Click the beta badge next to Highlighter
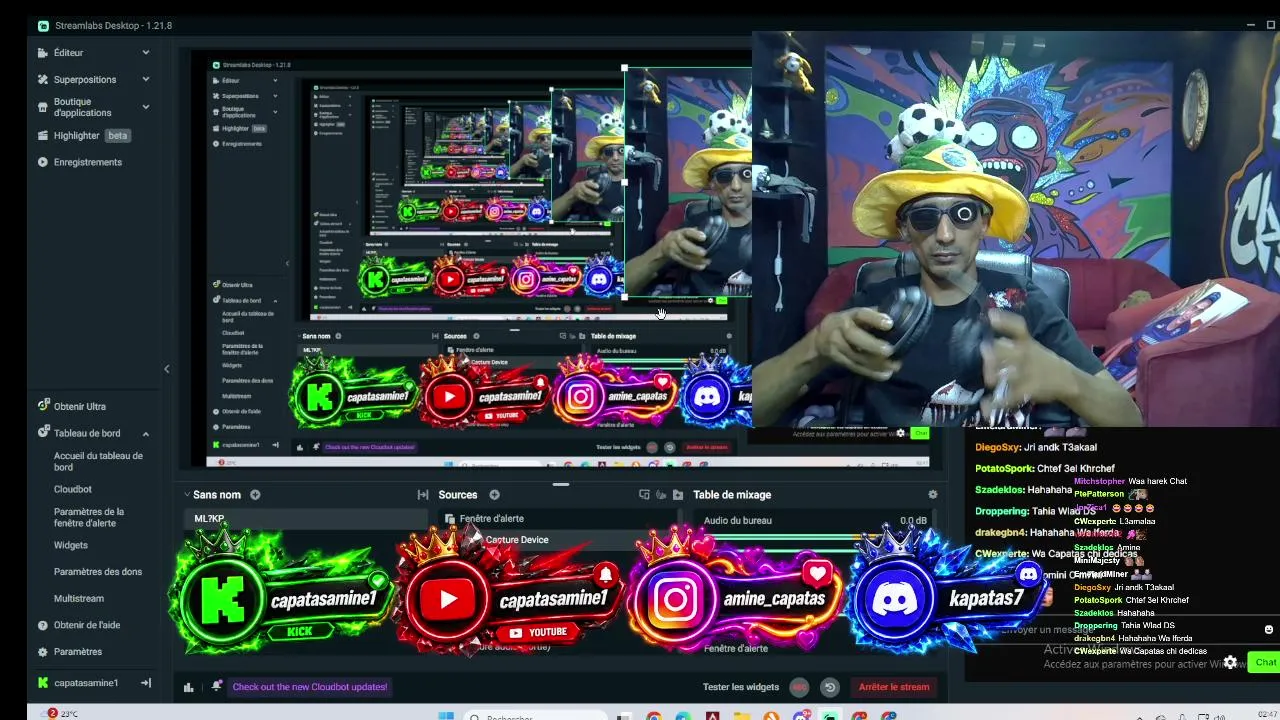 (x=118, y=135)
